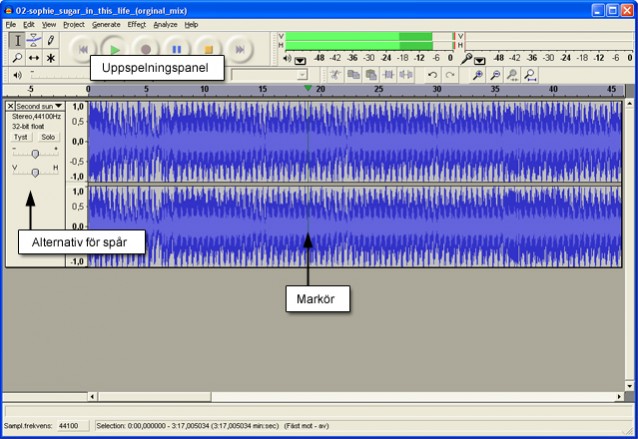This screenshot has width=638, height=439.
Task: Click the Pause button
Action: [x=177, y=49]
